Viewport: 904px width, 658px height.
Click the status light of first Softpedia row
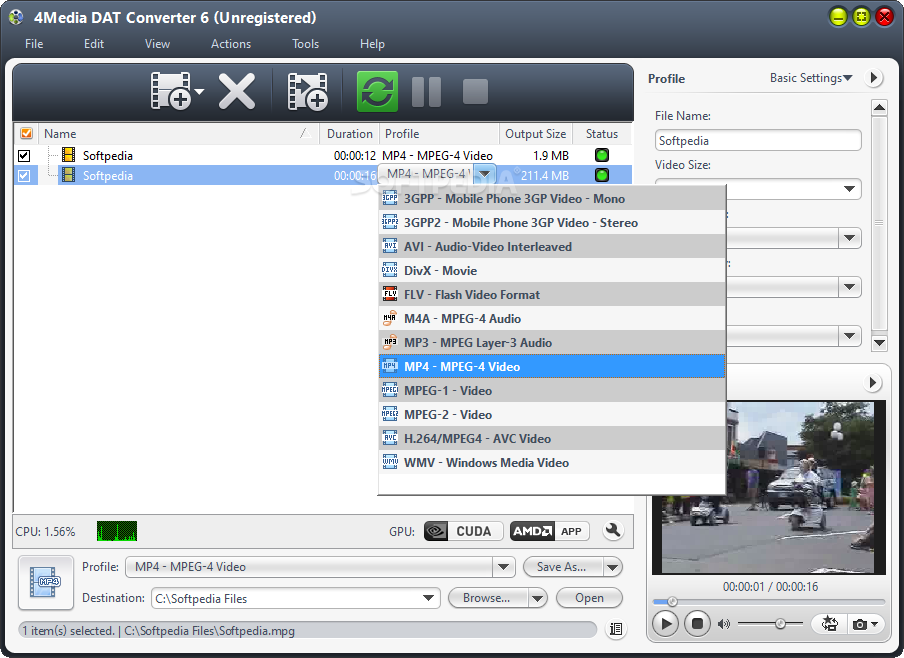pyautogui.click(x=602, y=155)
